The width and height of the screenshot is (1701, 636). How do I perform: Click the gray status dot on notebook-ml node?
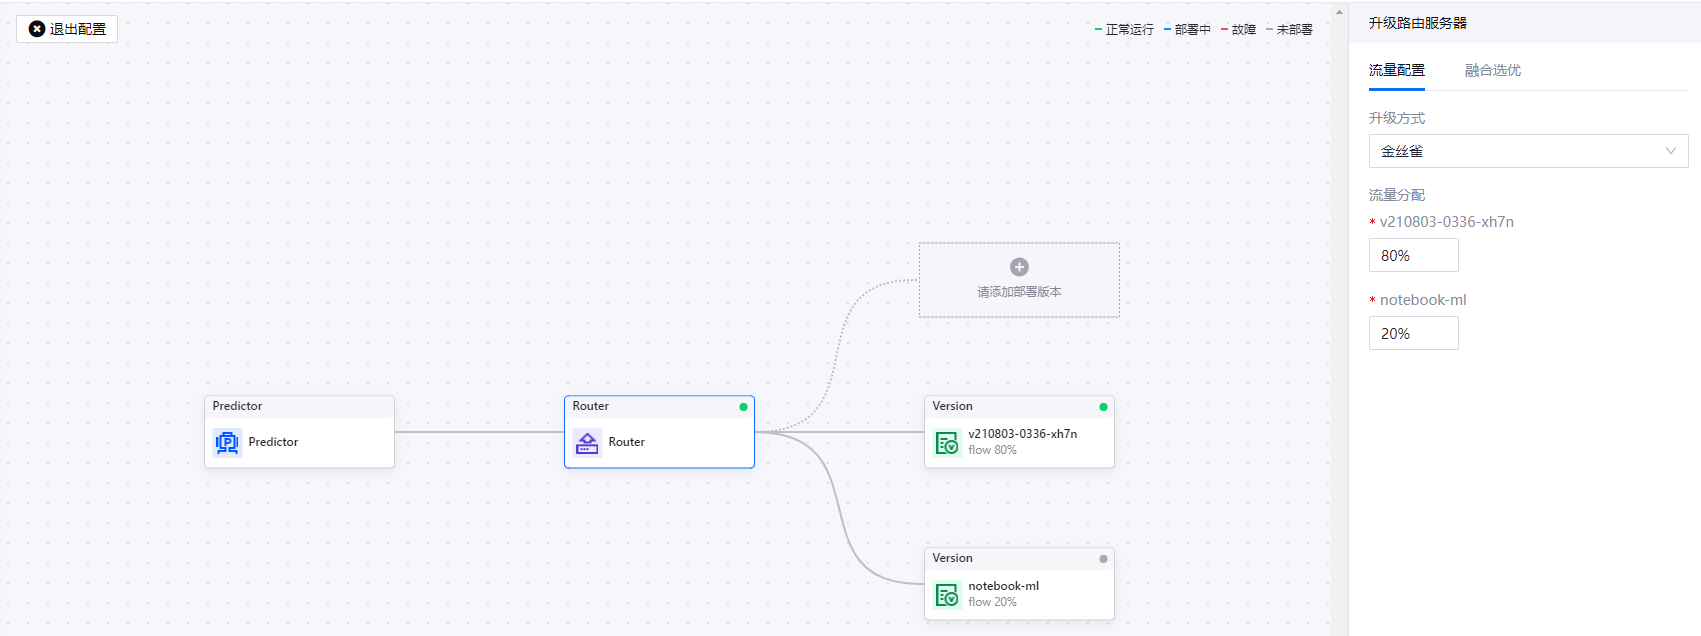(1103, 559)
